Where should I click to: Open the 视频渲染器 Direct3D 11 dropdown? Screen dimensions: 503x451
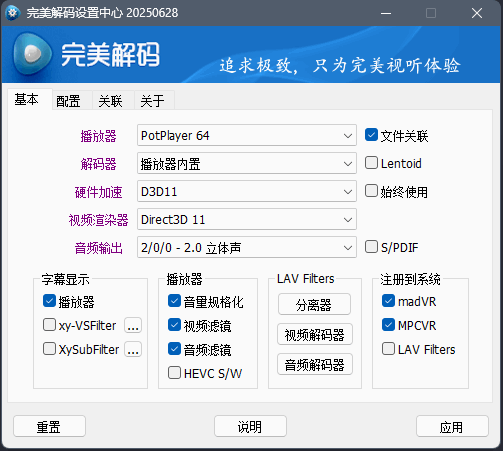(247, 219)
